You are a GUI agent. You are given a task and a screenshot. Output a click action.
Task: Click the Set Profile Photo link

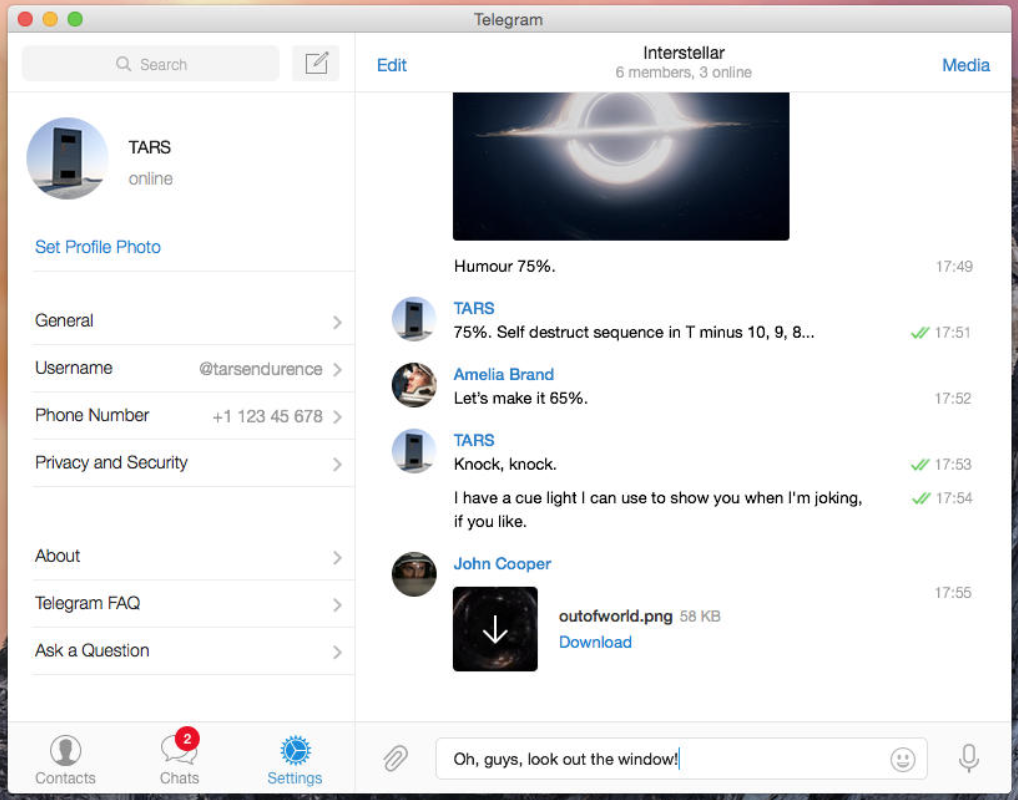tap(98, 247)
